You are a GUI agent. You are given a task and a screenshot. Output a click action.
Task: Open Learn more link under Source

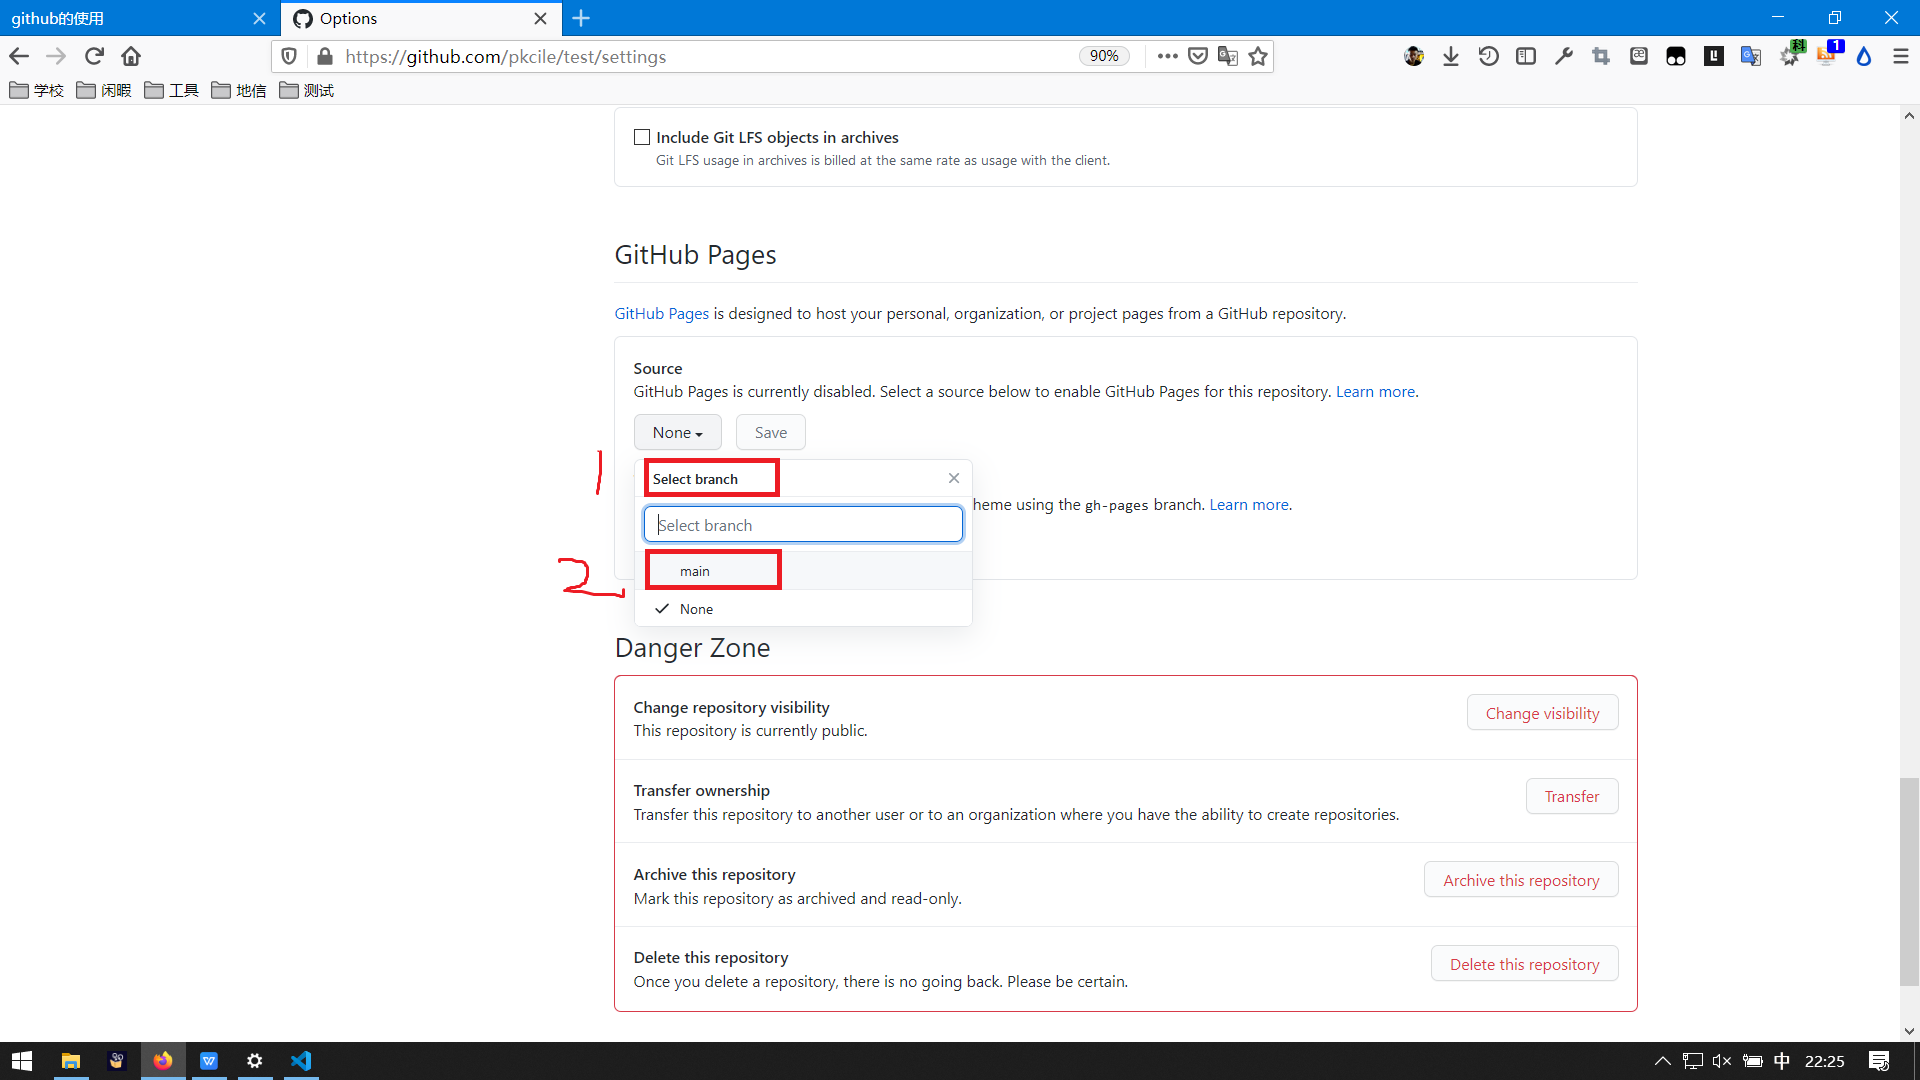pyautogui.click(x=1375, y=391)
